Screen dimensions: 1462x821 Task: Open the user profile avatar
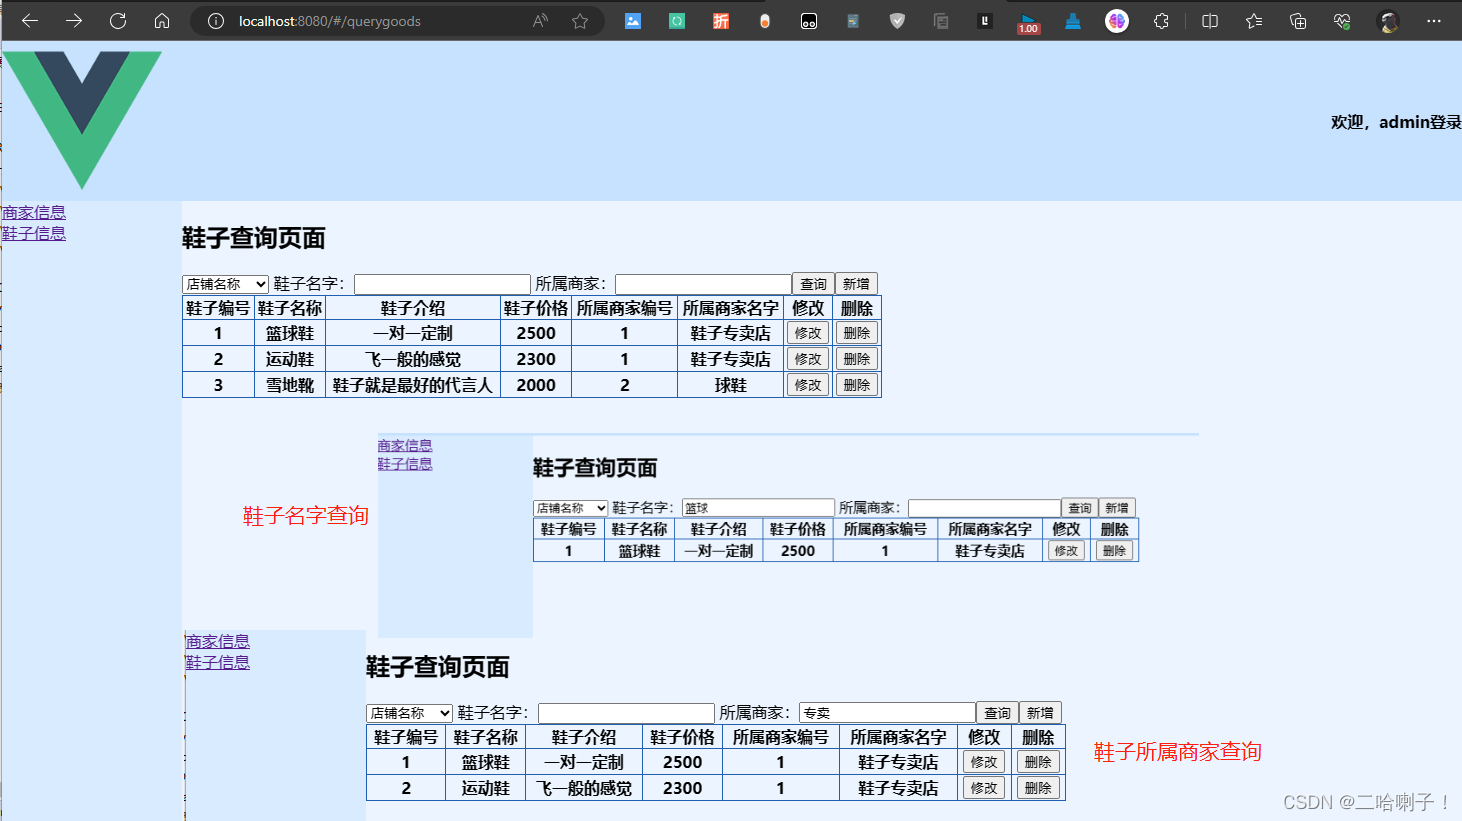pyautogui.click(x=1388, y=21)
